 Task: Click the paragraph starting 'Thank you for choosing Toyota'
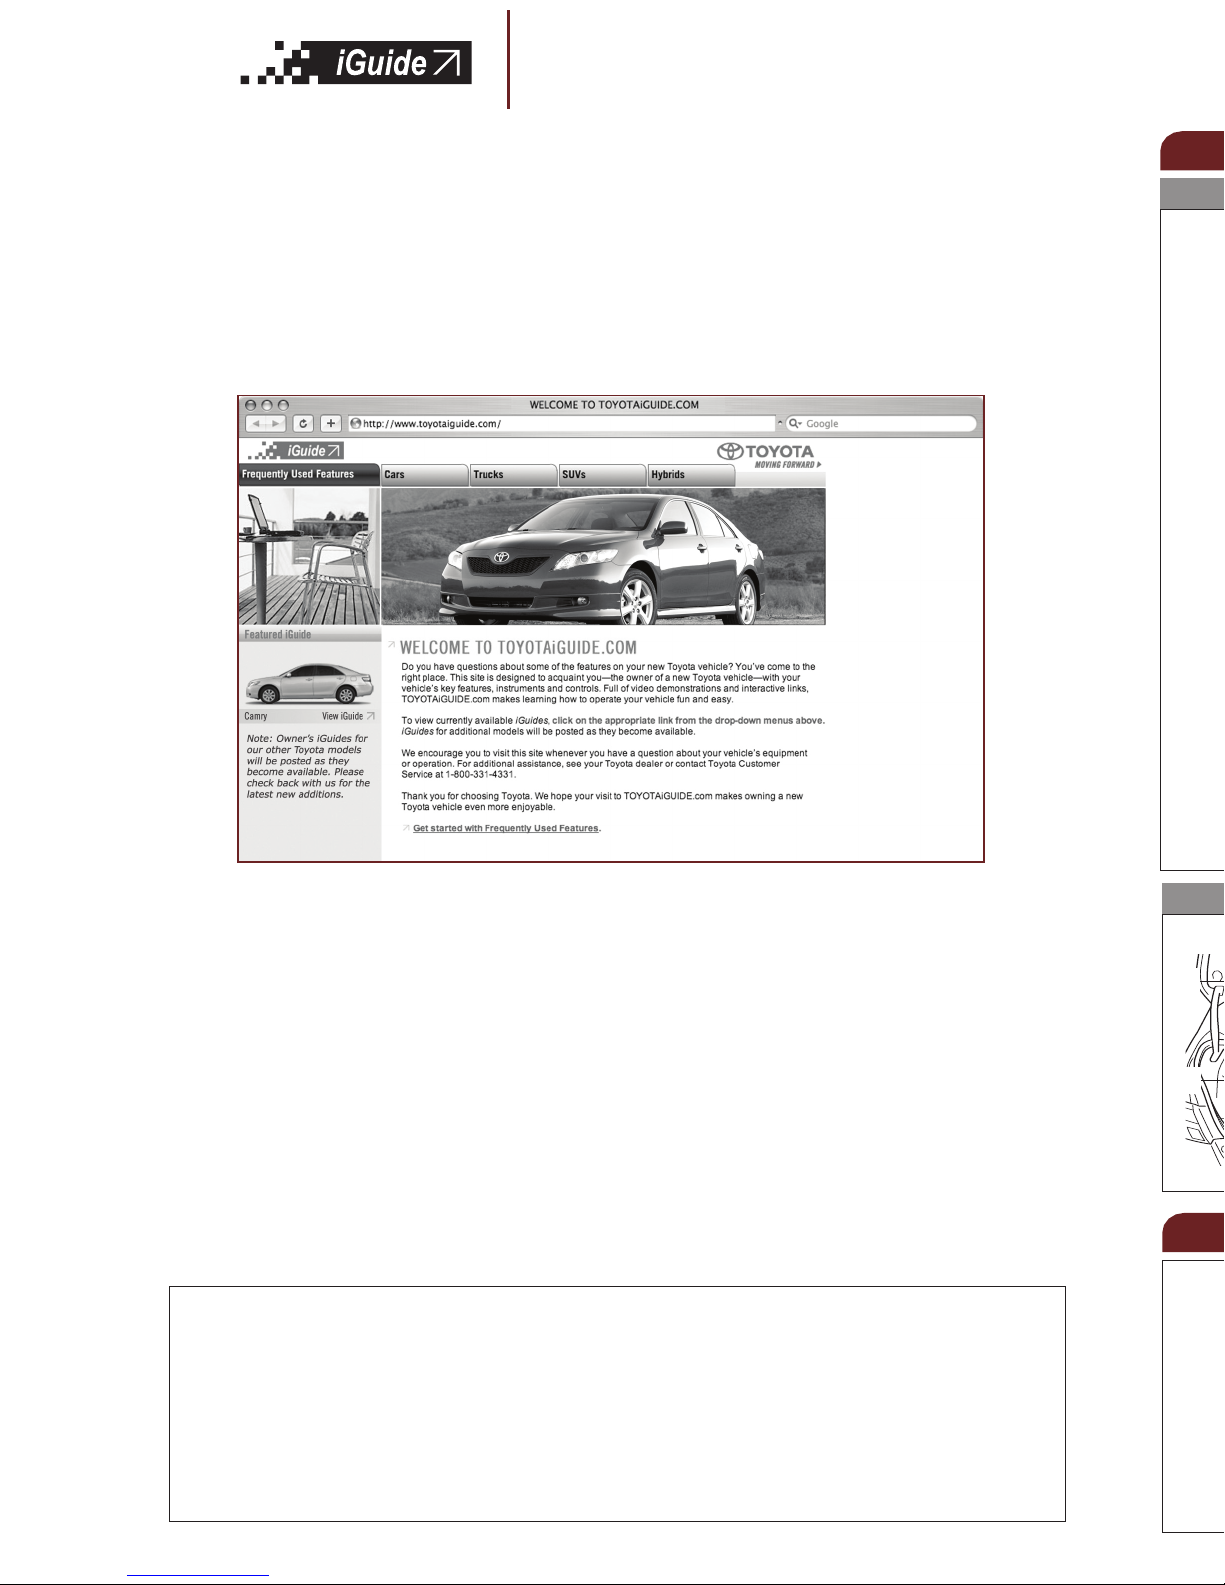point(602,802)
